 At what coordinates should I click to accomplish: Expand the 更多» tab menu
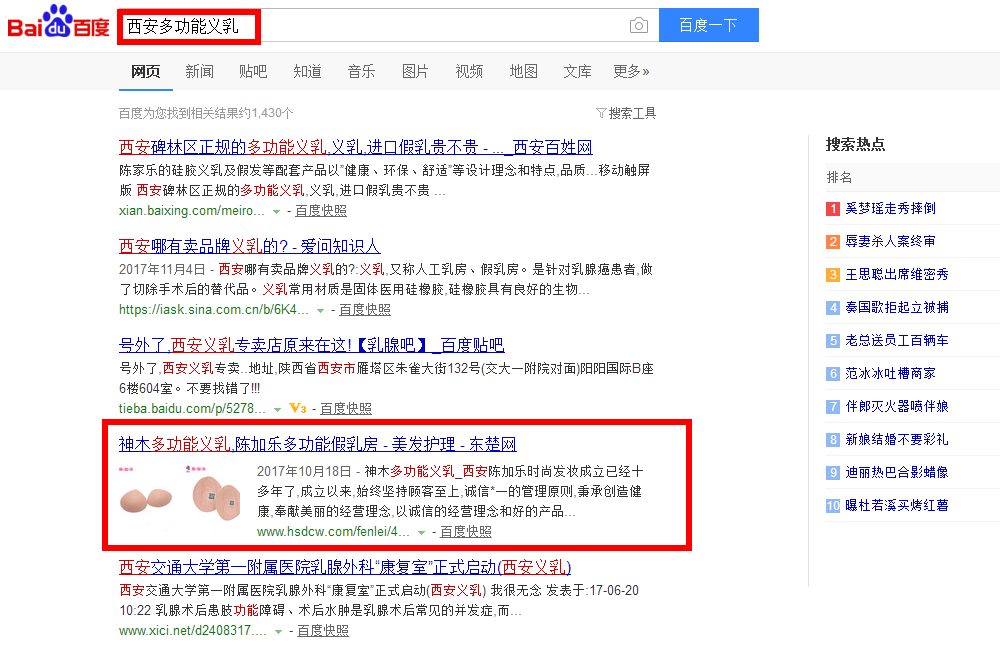[x=631, y=71]
